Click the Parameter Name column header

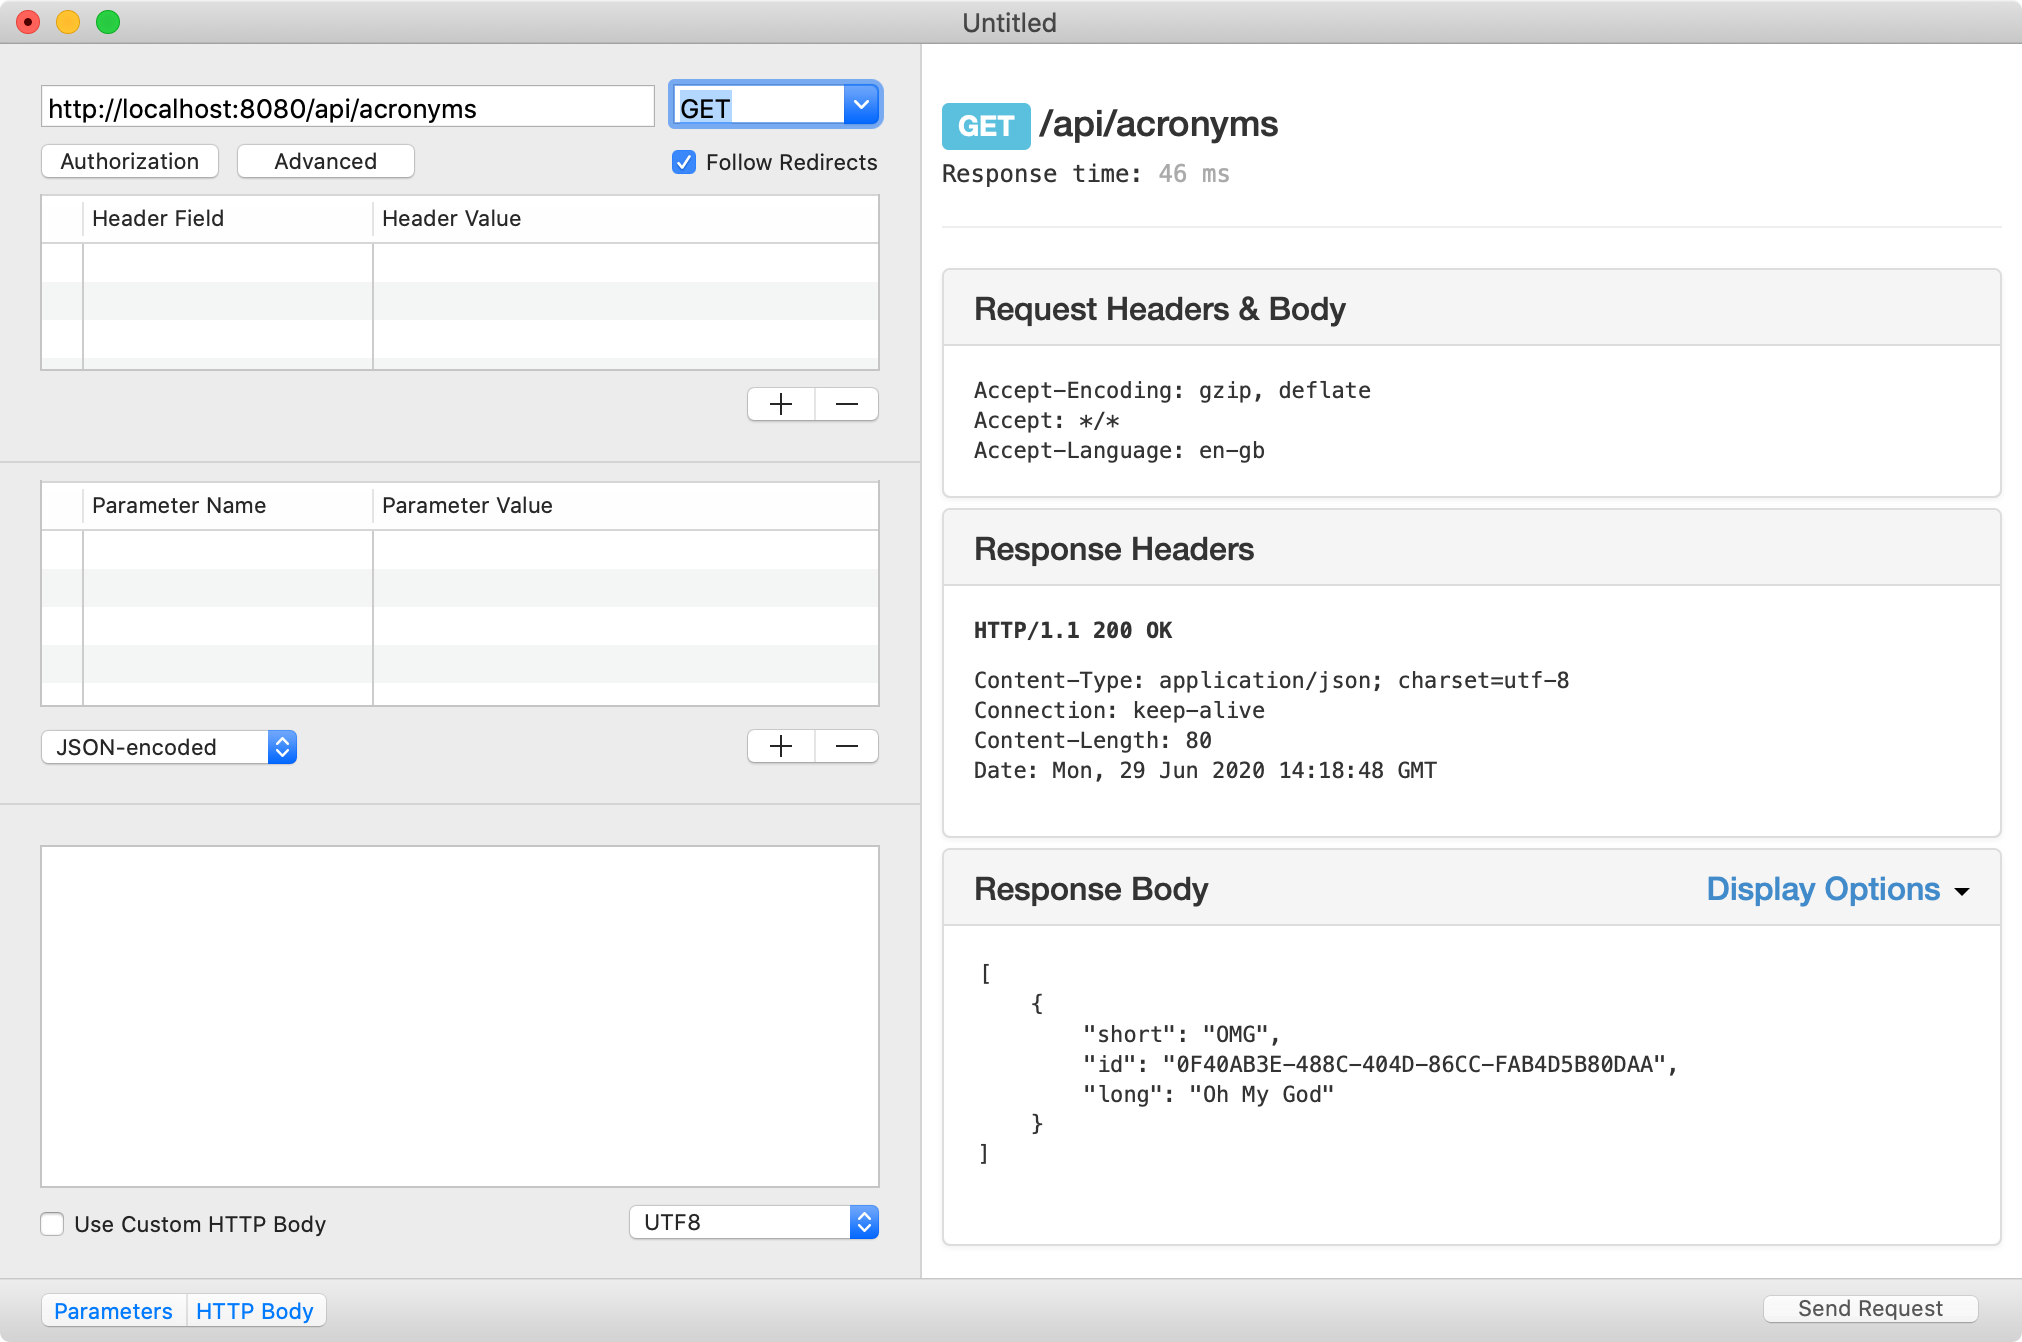(x=227, y=505)
